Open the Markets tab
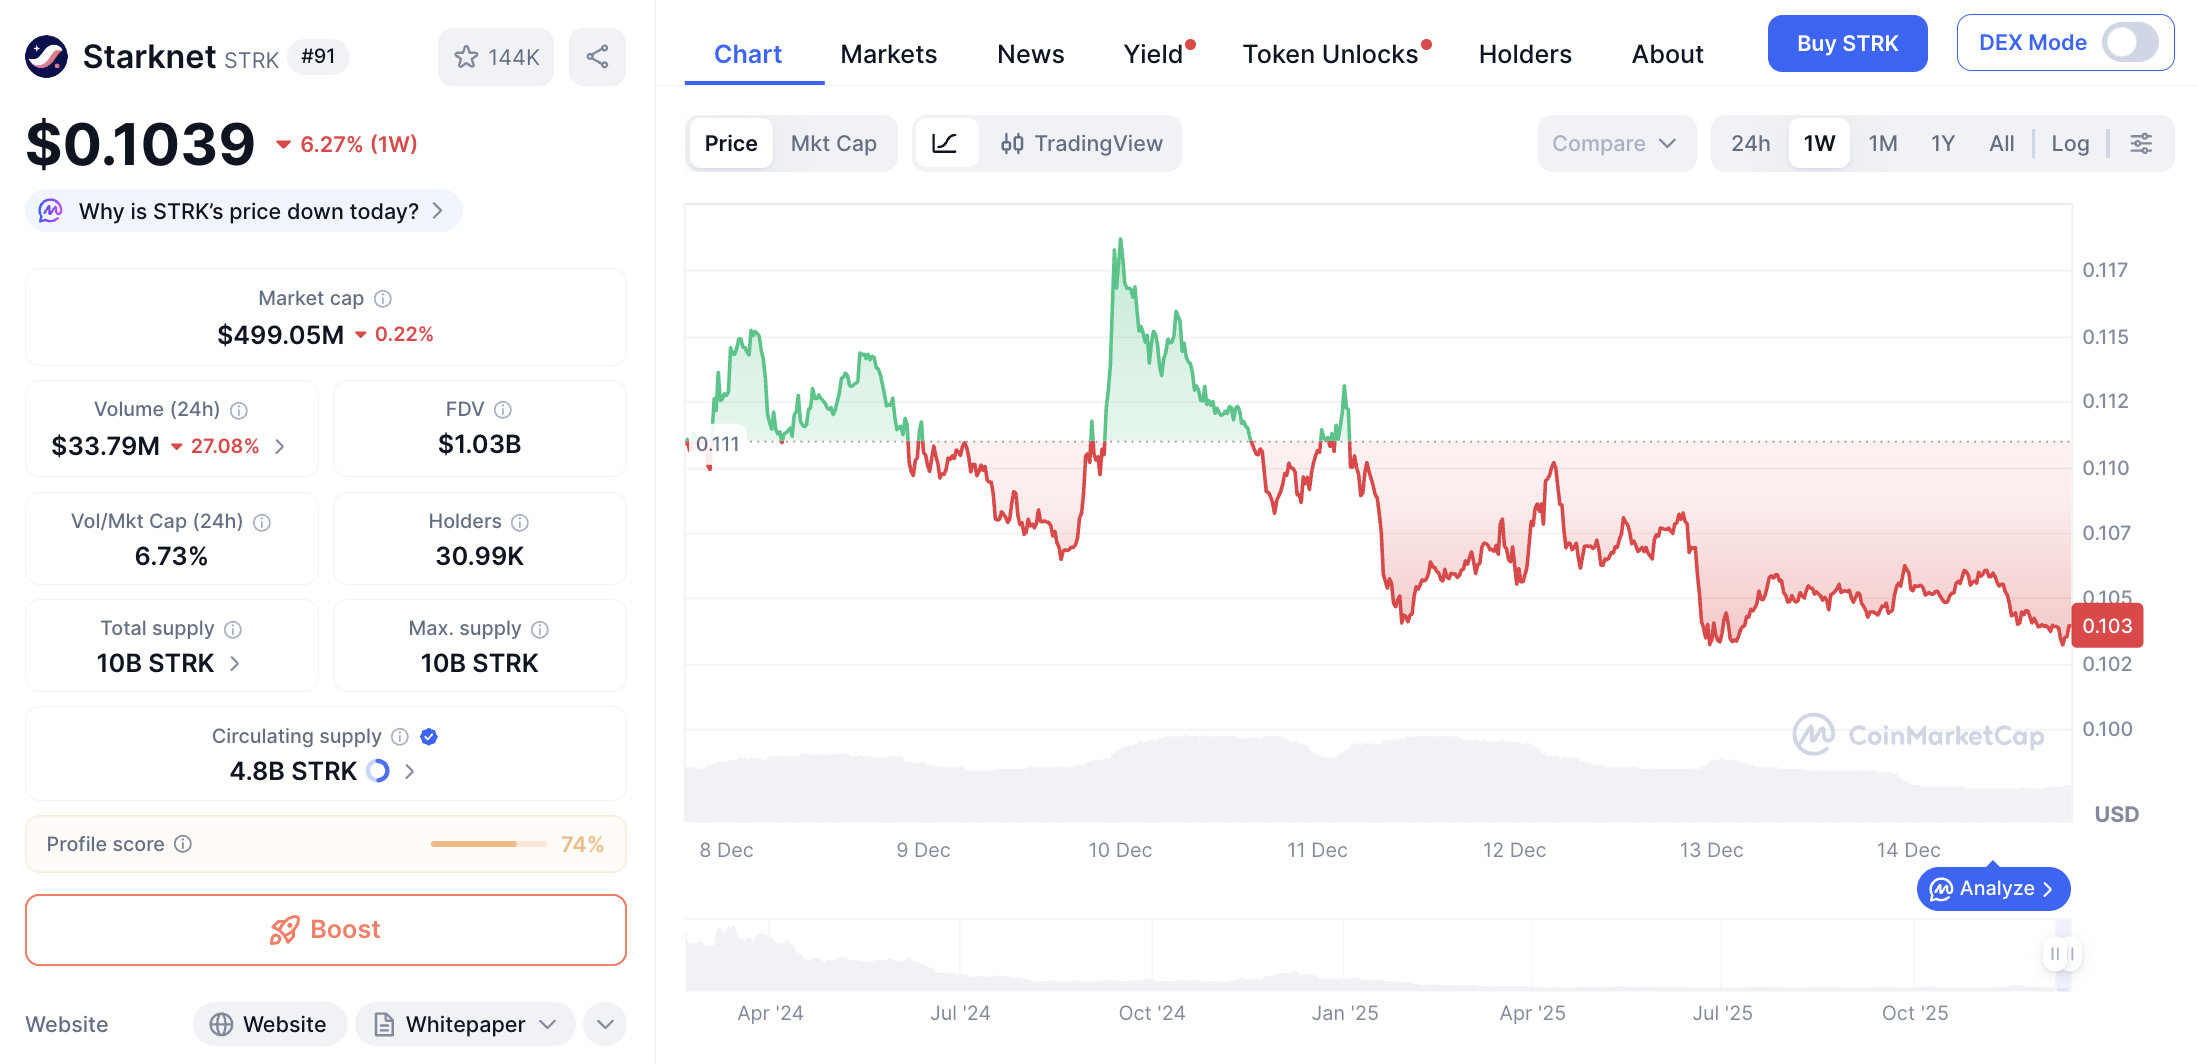2198x1064 pixels. point(888,54)
